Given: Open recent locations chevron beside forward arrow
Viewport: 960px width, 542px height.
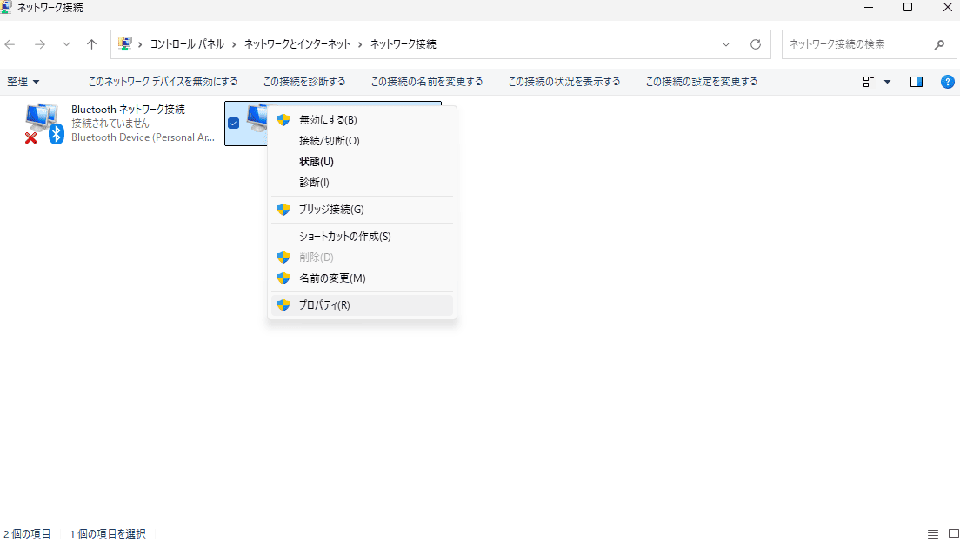Looking at the screenshot, I should pos(66,44).
